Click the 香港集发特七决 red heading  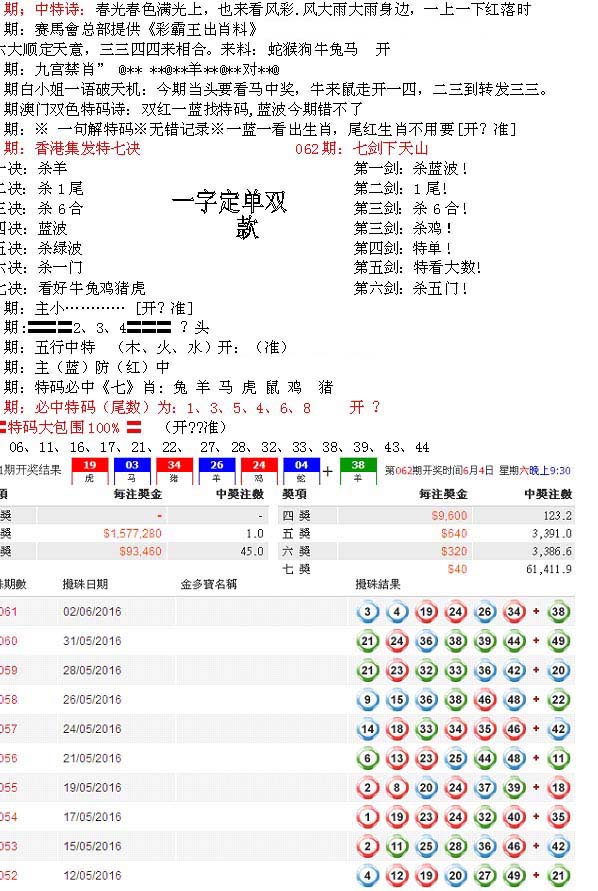pyautogui.click(x=88, y=149)
